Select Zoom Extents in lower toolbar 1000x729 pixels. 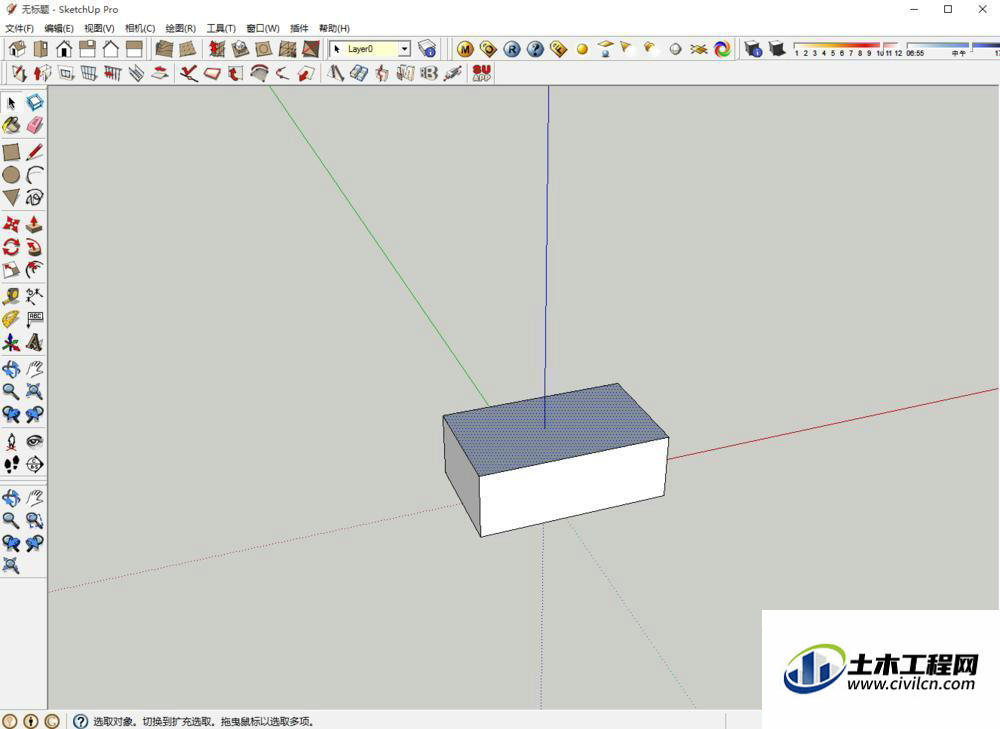[x=11, y=565]
